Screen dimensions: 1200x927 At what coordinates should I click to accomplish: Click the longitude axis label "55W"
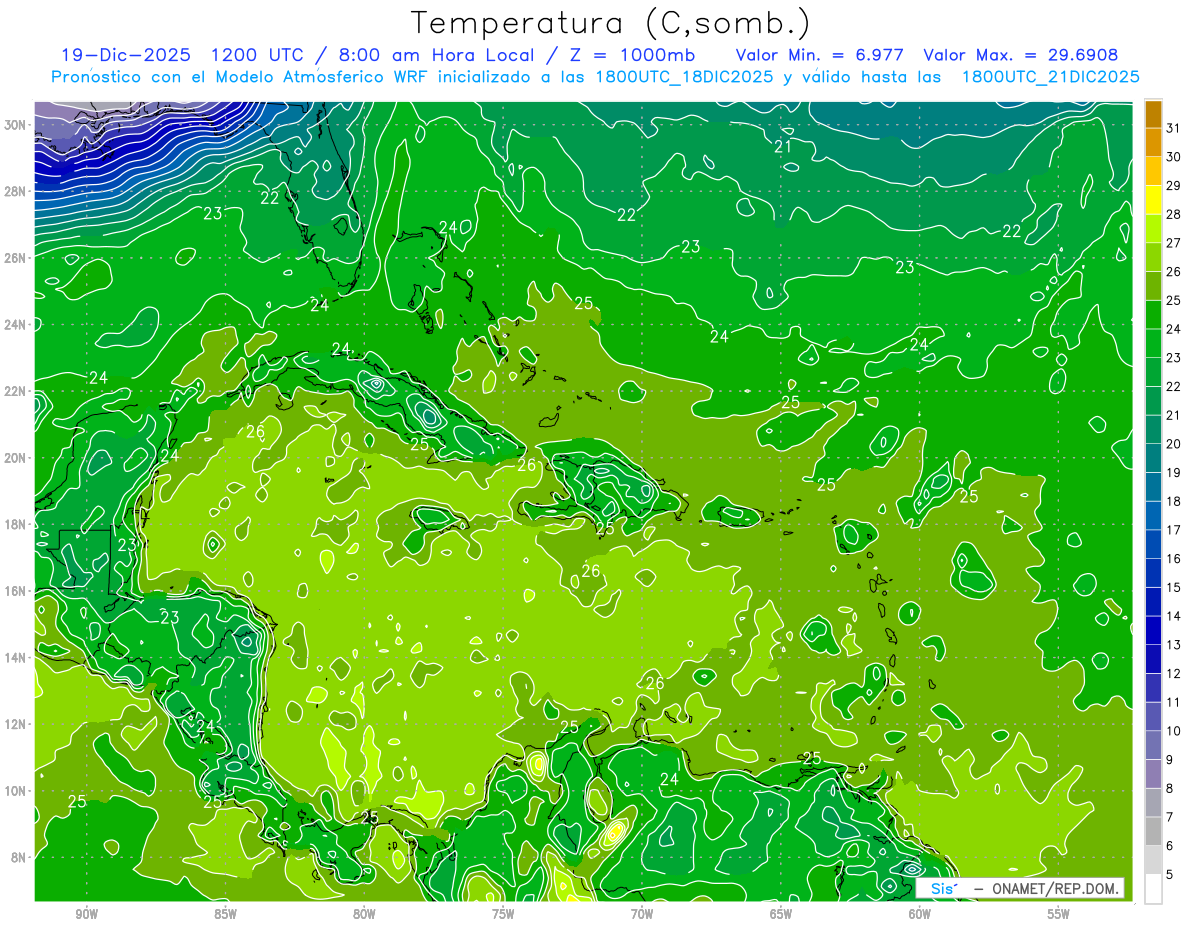(x=1059, y=914)
